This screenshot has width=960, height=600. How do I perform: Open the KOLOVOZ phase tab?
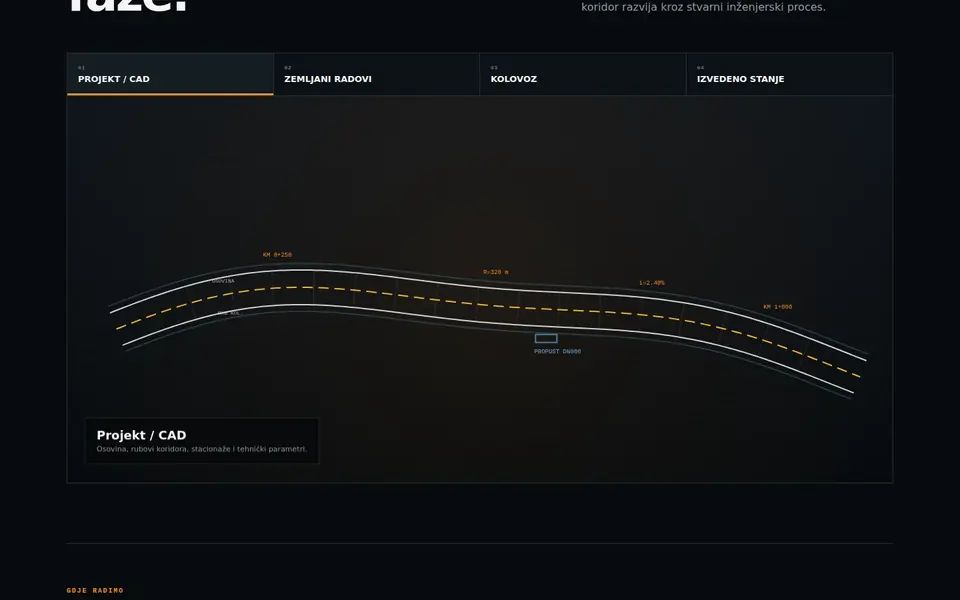pos(583,74)
